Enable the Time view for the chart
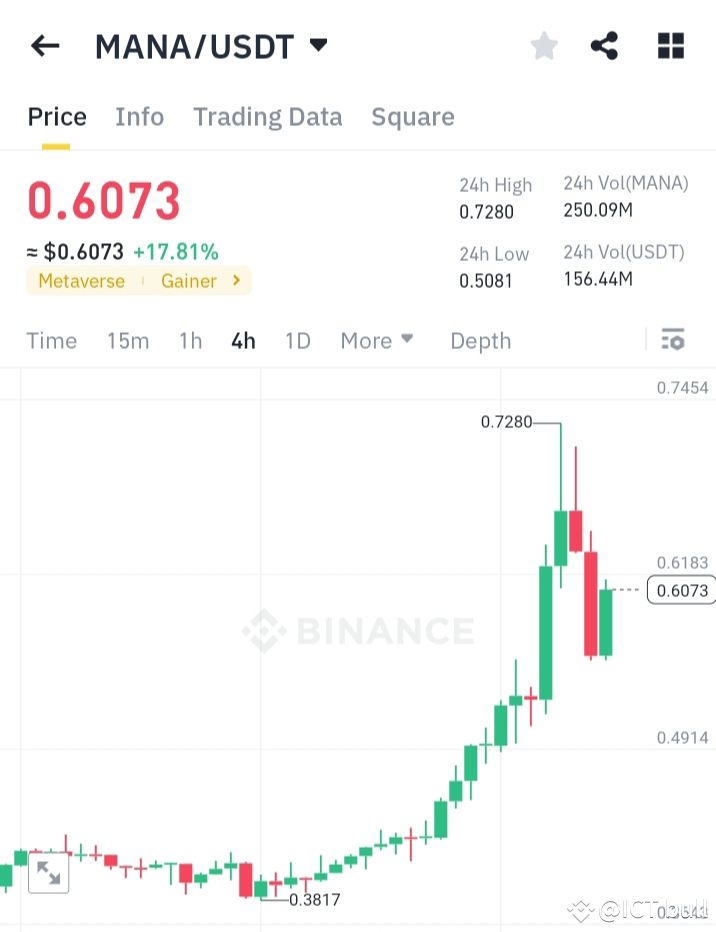The height and width of the screenshot is (932, 716). 51,341
